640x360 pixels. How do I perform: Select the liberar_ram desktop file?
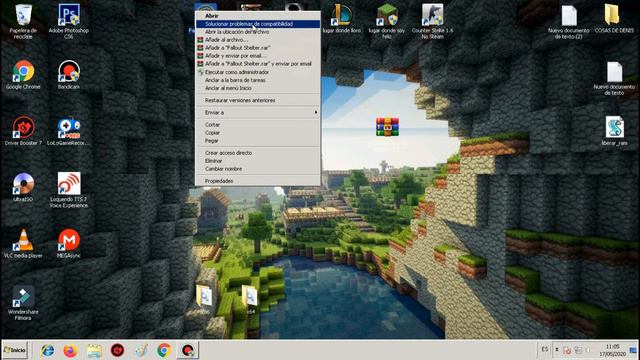(x=614, y=131)
